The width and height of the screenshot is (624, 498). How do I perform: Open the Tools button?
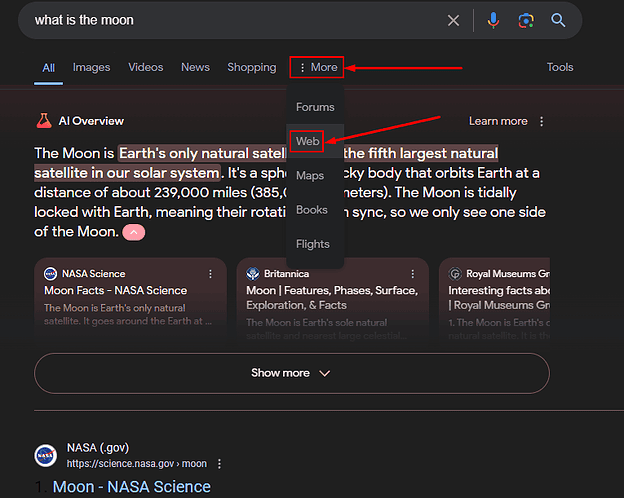560,67
